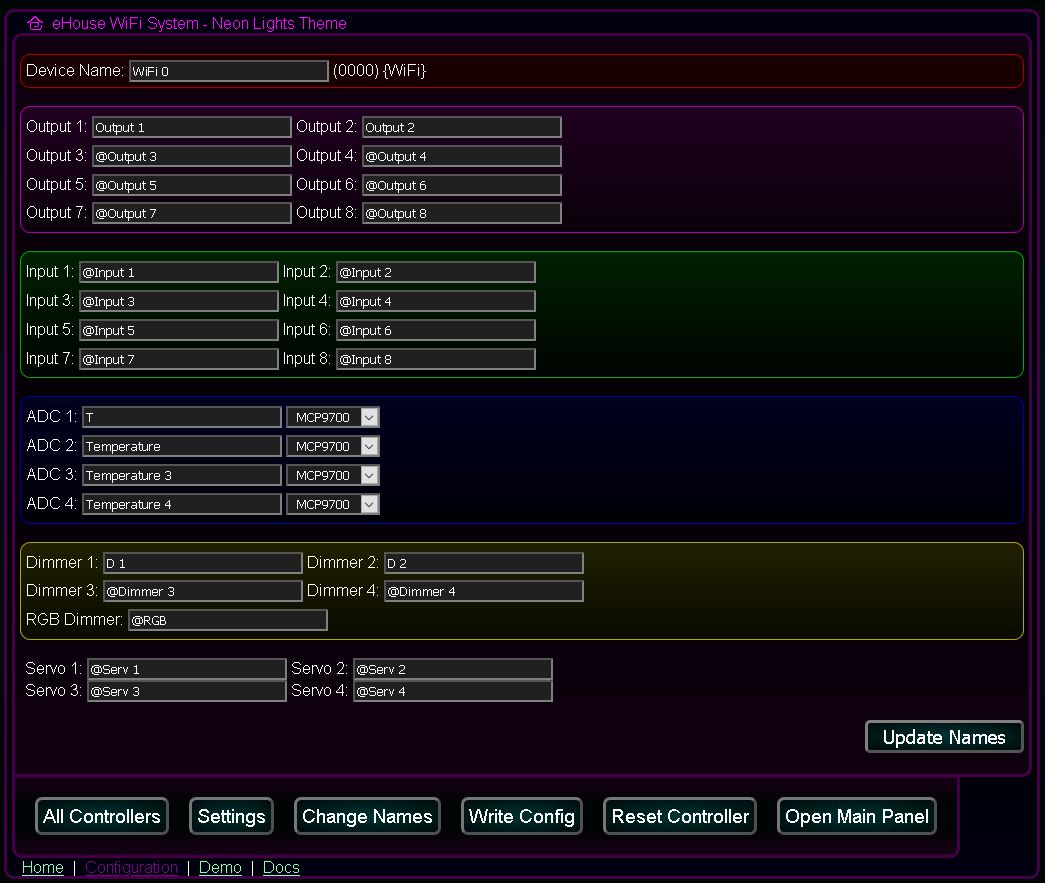Open the ADC 3 sensor type dropdown
The image size is (1045, 883).
332,476
